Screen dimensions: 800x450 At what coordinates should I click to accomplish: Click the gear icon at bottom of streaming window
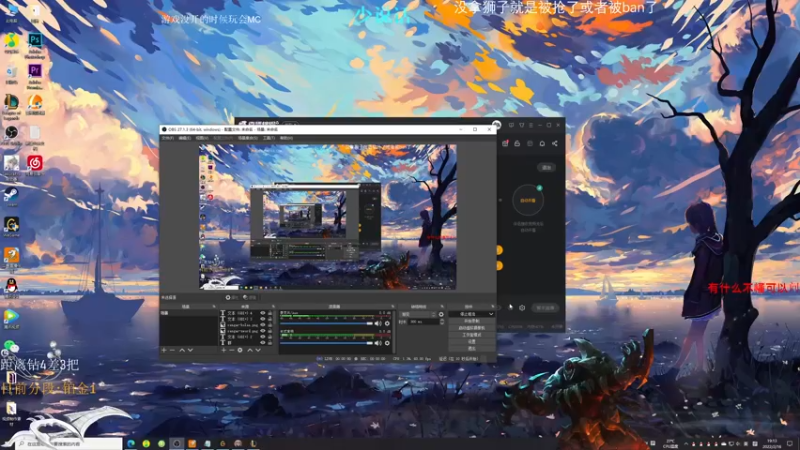tap(522, 308)
